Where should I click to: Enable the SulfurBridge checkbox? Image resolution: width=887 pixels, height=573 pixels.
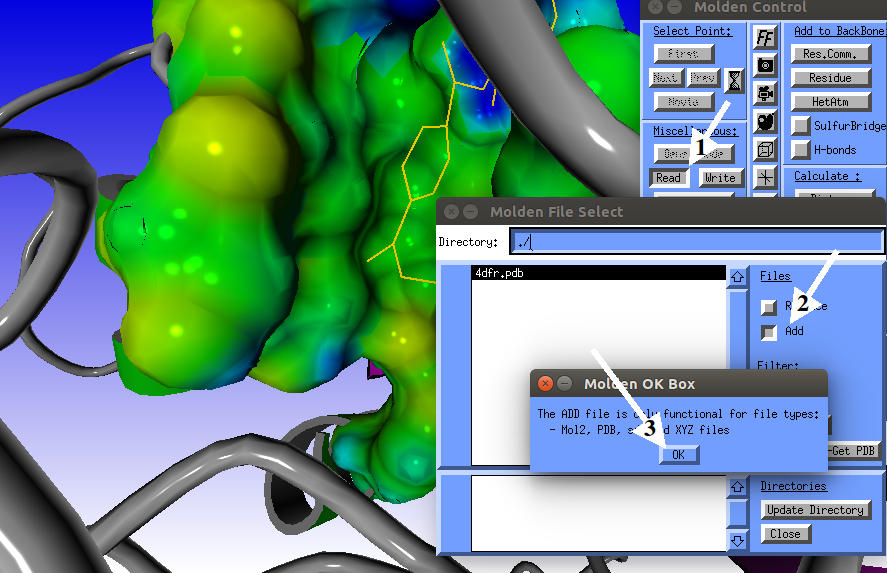pos(801,126)
